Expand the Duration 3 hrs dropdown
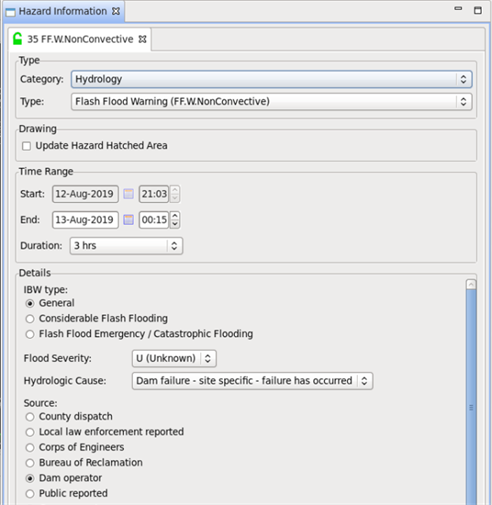The image size is (492, 505). [126, 246]
